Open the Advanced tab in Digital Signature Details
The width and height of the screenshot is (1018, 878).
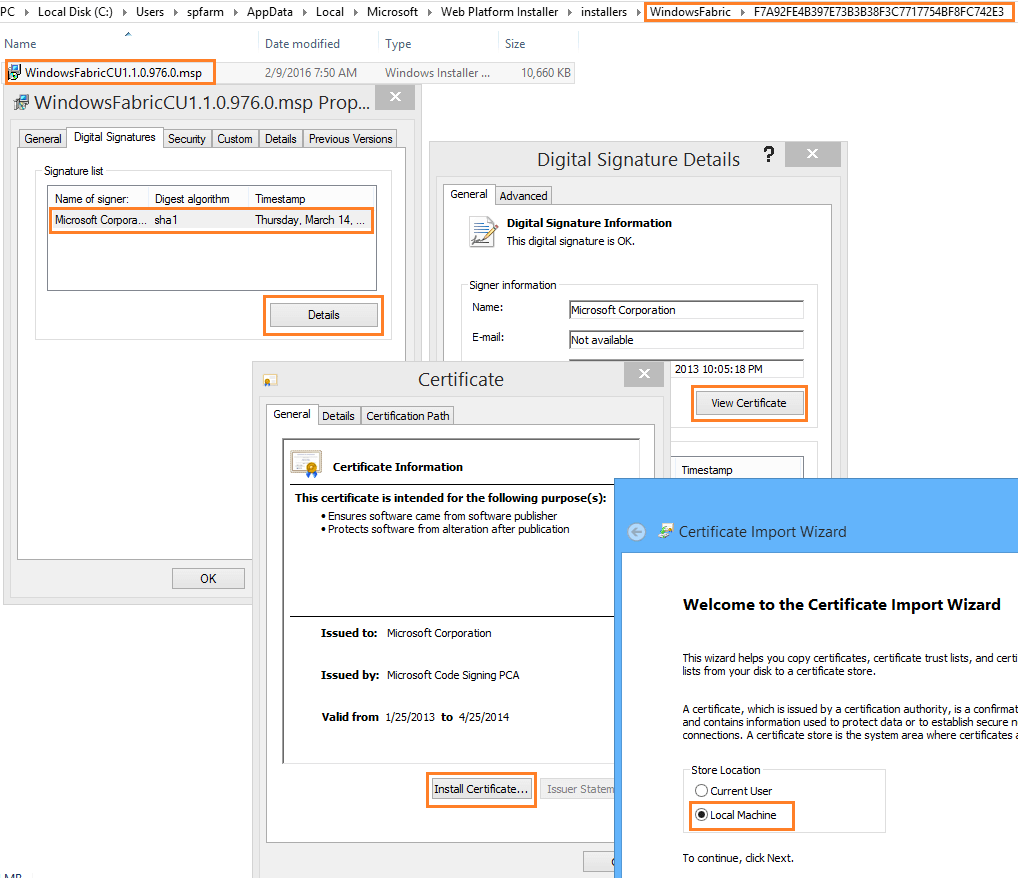point(523,195)
